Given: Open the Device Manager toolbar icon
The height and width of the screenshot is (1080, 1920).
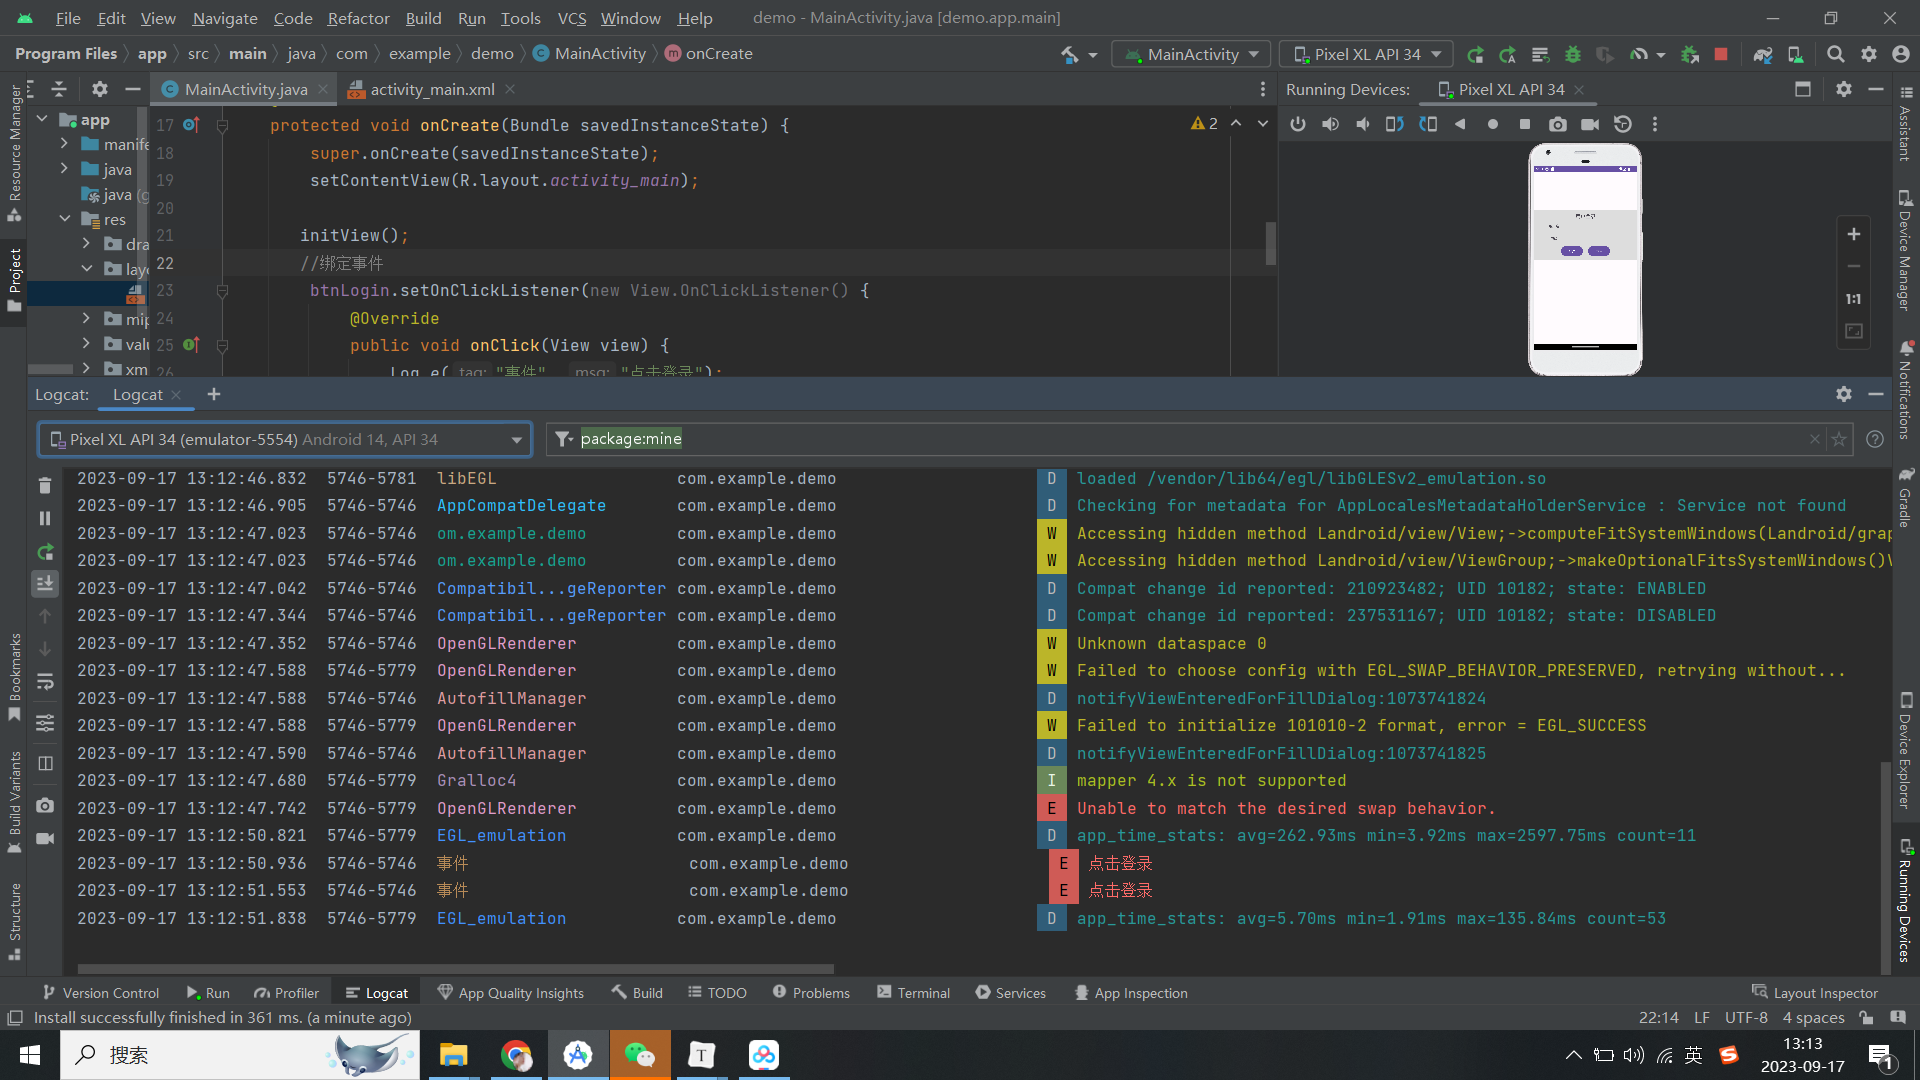Looking at the screenshot, I should point(1796,54).
